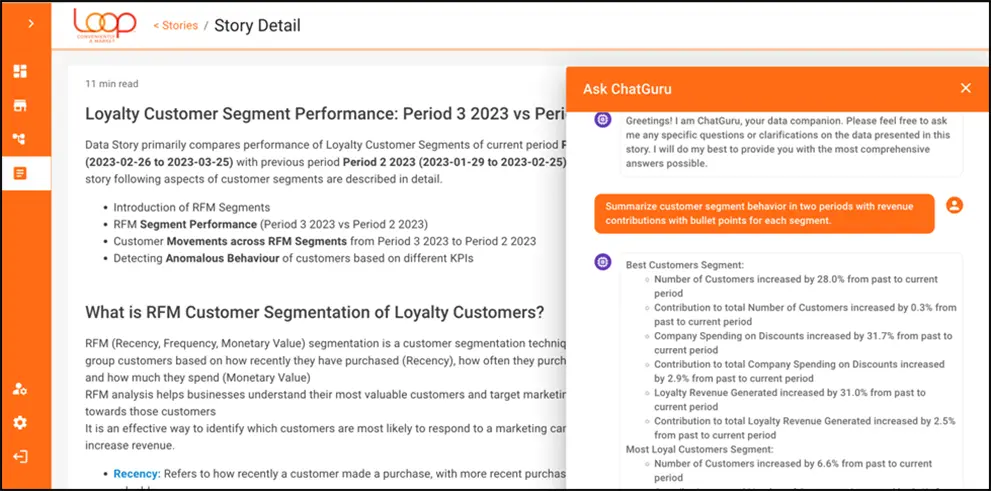This screenshot has height=491, width=991.
Task: Select the hierarchy nodes icon in sidebar
Action: point(20,139)
